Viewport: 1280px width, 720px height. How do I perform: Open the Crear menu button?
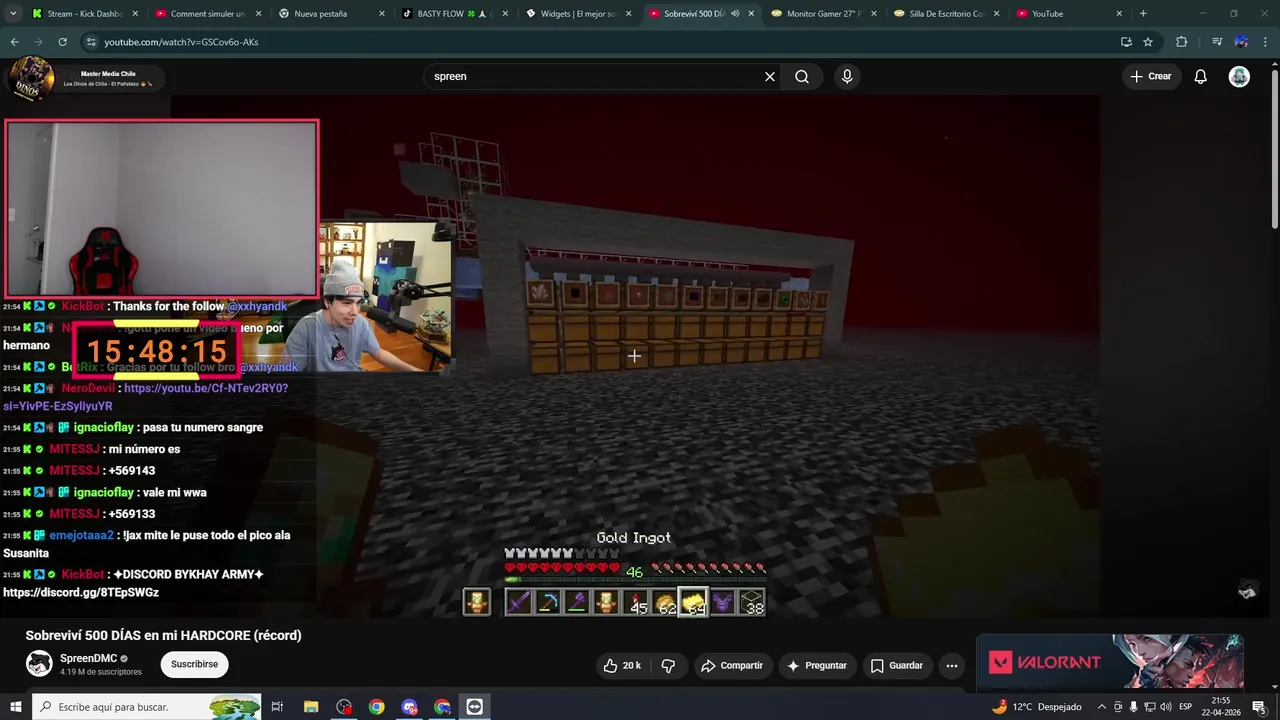(1151, 76)
